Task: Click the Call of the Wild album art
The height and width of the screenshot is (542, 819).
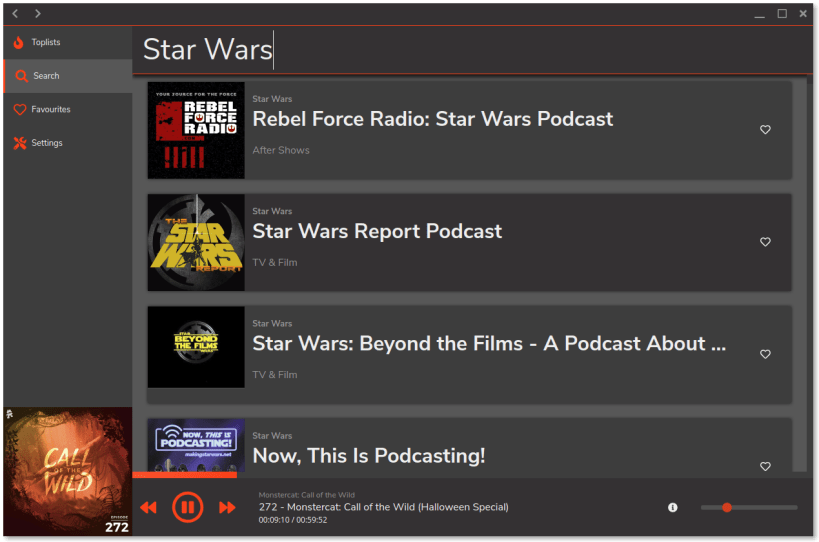Action: pyautogui.click(x=68, y=472)
